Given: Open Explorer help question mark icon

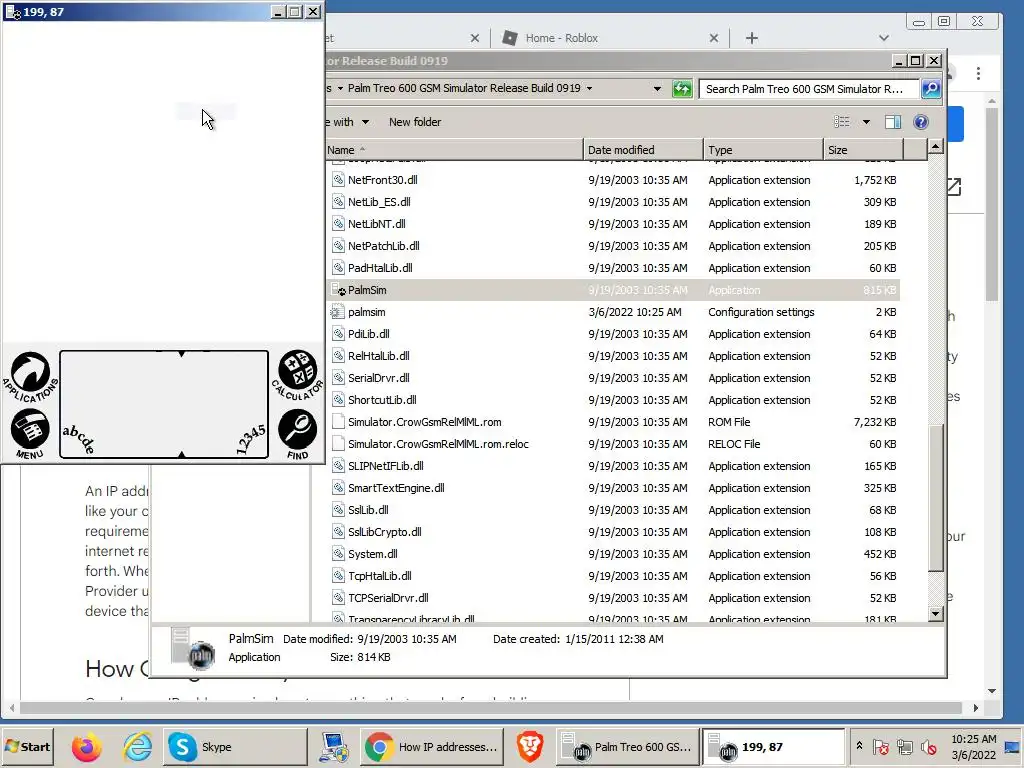Looking at the screenshot, I should coord(921,122).
